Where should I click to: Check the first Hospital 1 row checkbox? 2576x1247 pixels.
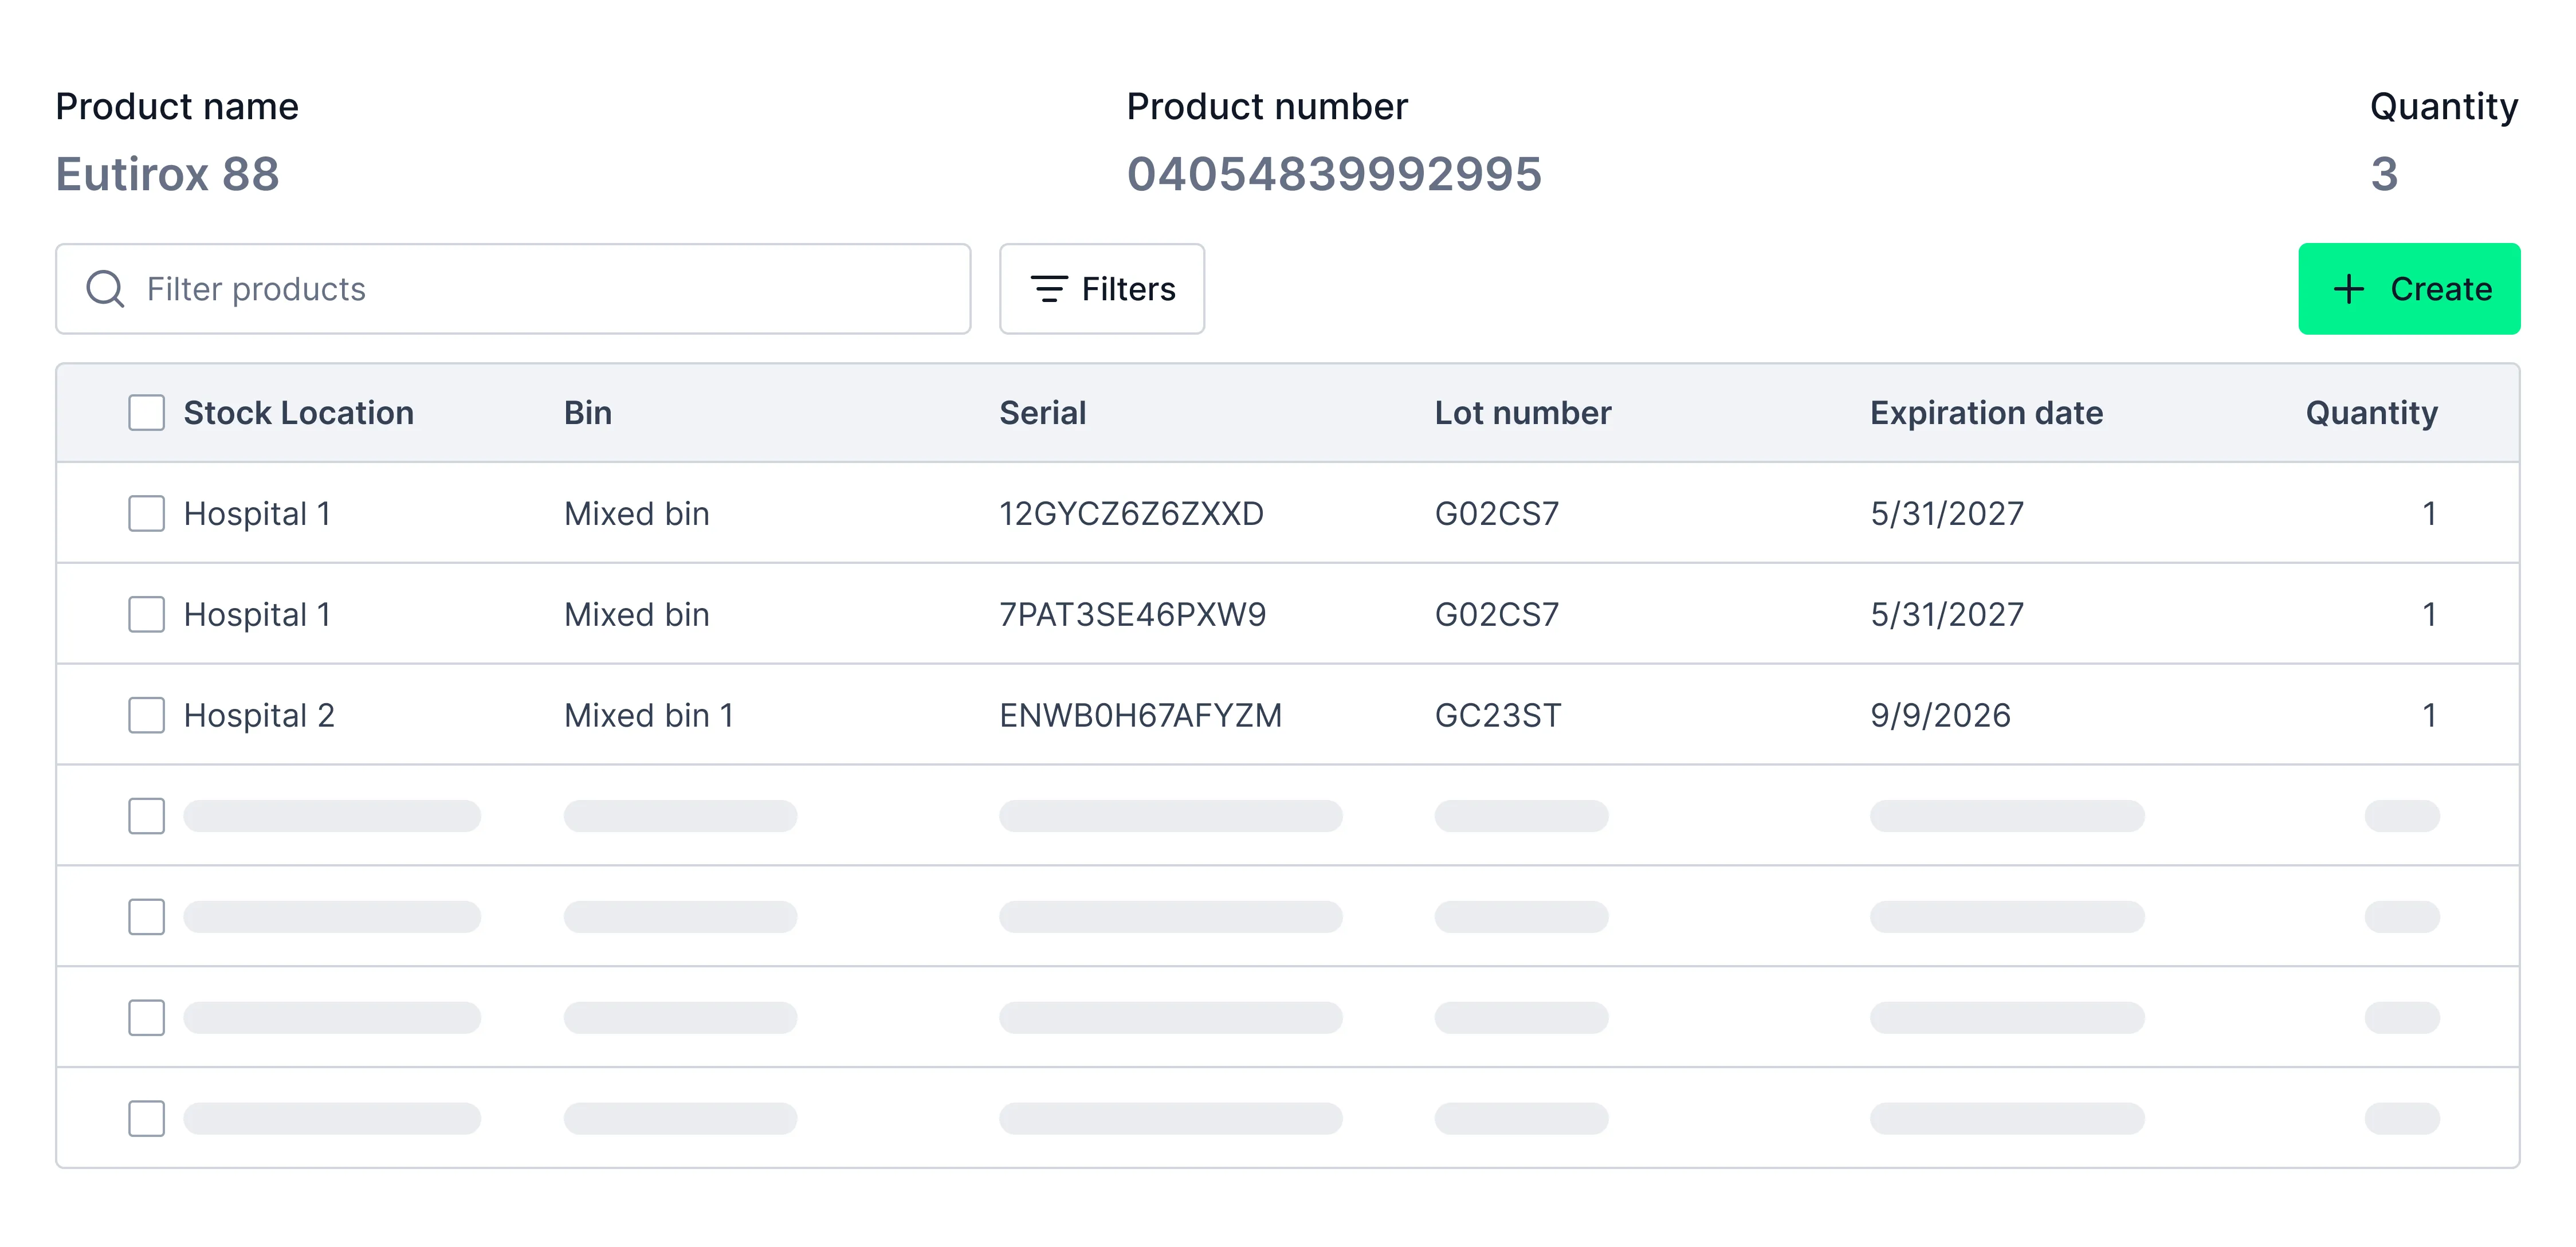tap(146, 513)
